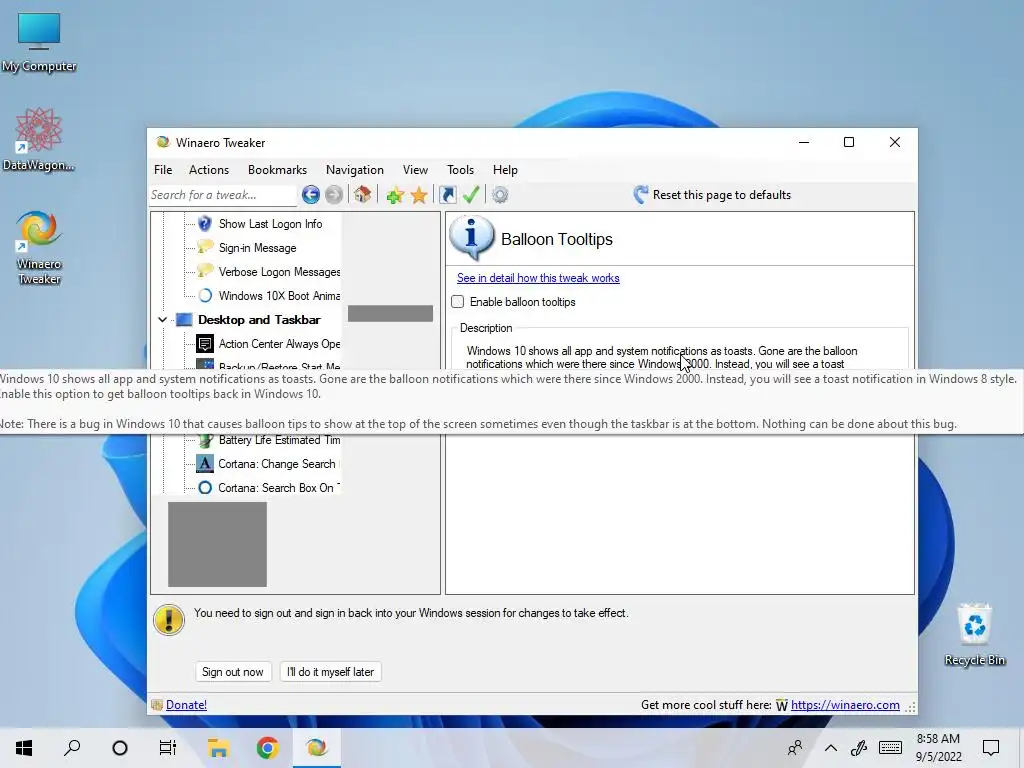Open settings gear in the Winaero toolbar
1024x768 pixels.
(500, 195)
